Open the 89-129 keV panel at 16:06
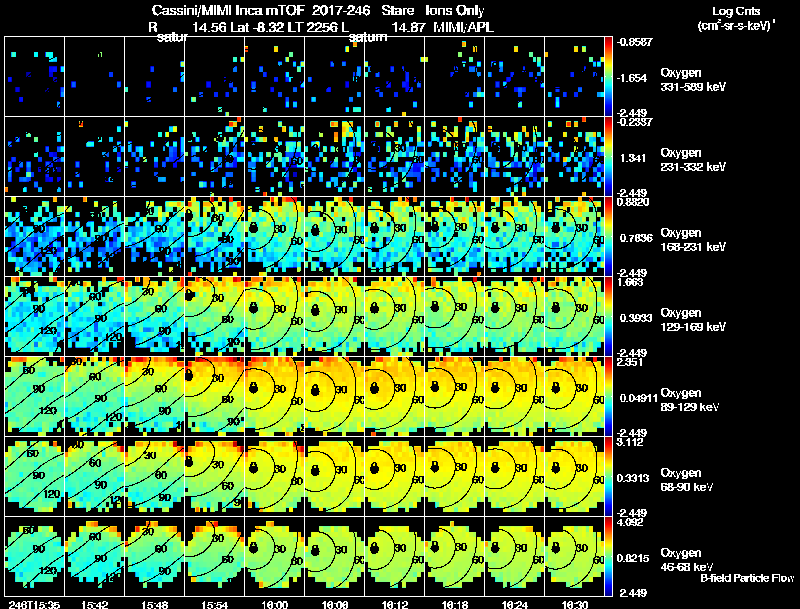The width and height of the screenshot is (800, 609). point(335,396)
